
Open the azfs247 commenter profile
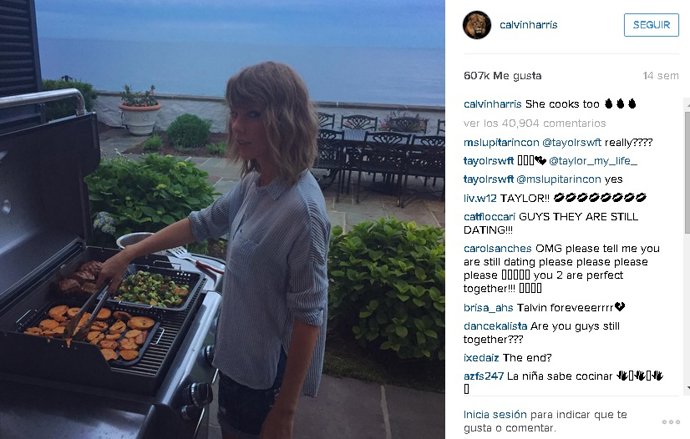click(483, 376)
